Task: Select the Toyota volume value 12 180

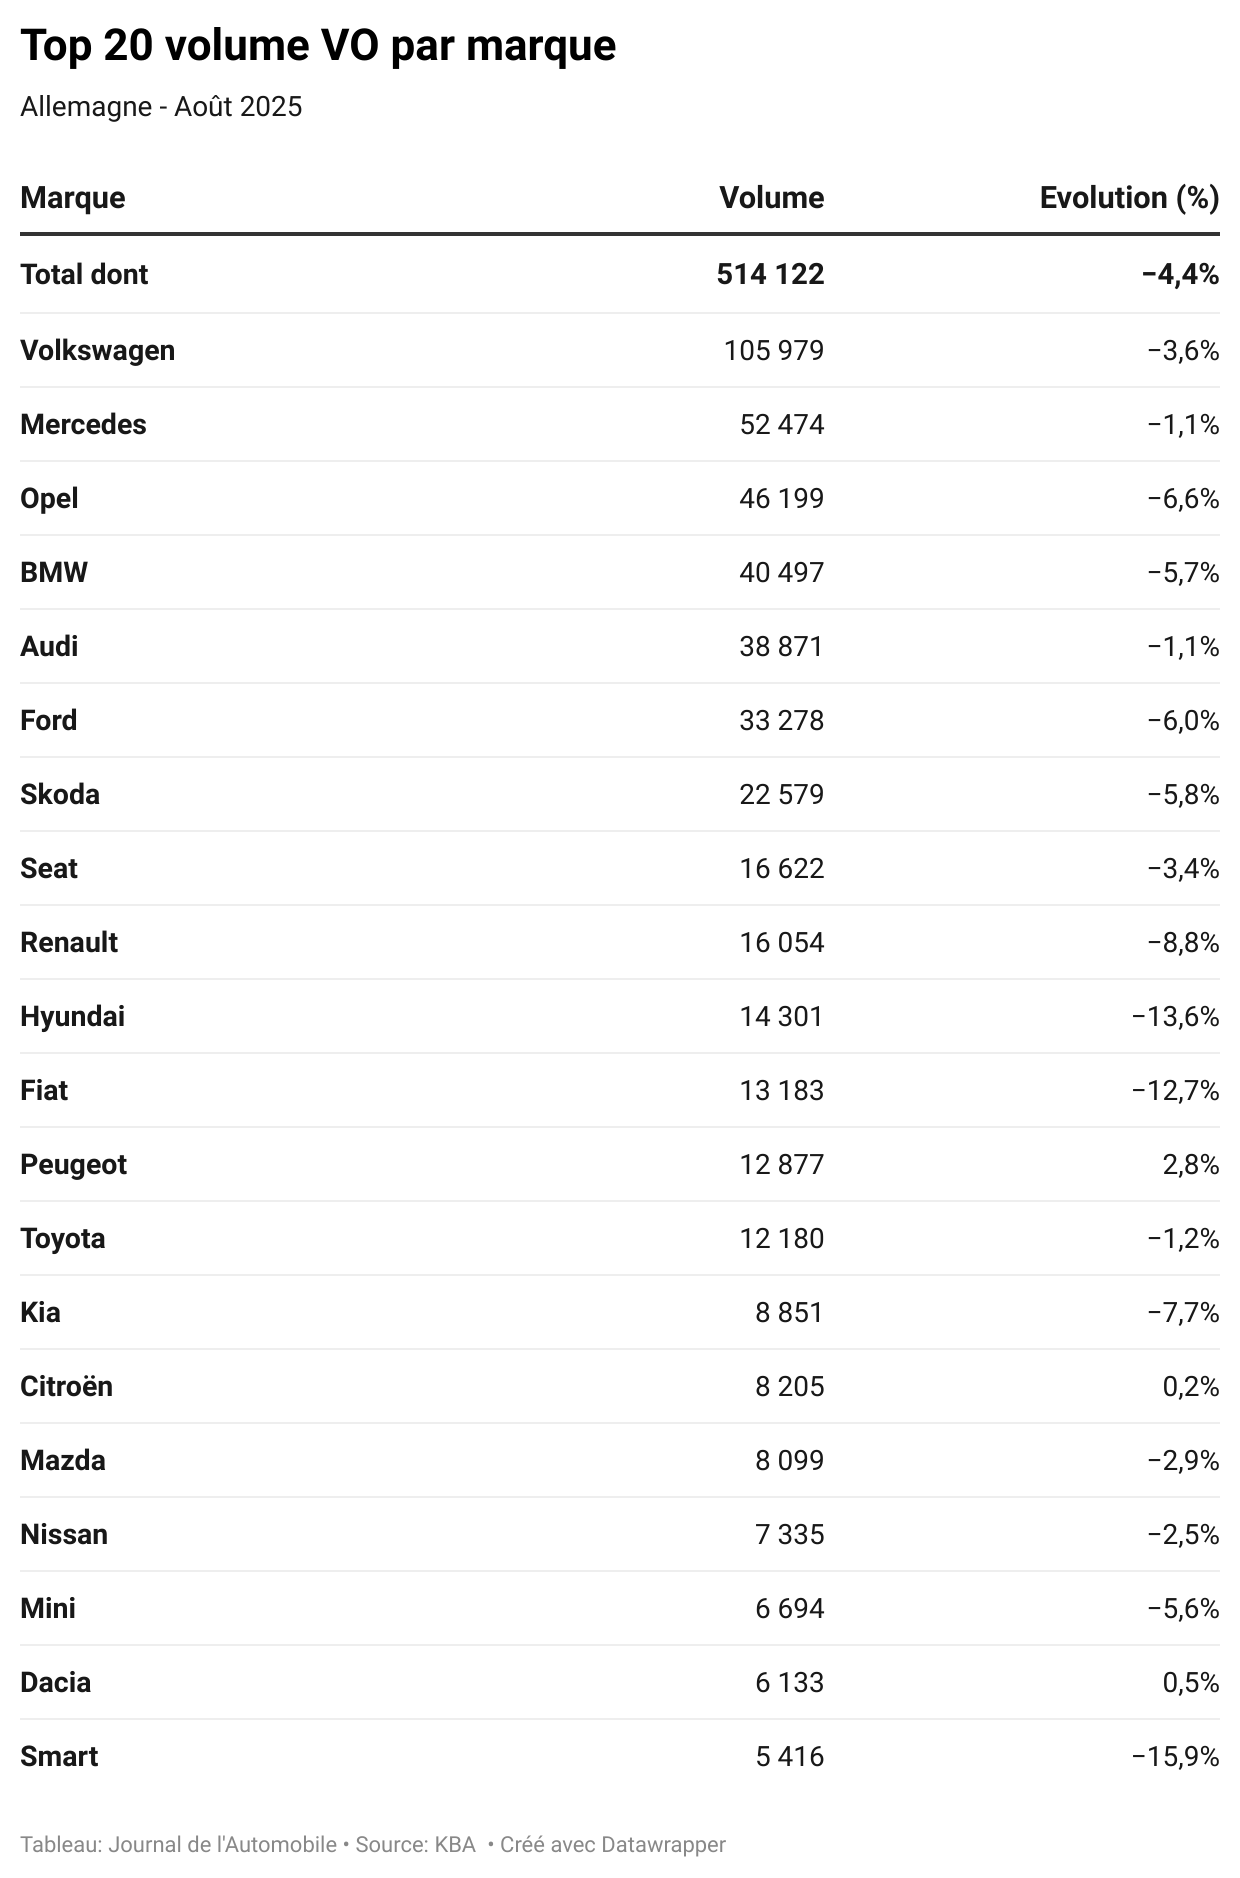Action: 781,1239
